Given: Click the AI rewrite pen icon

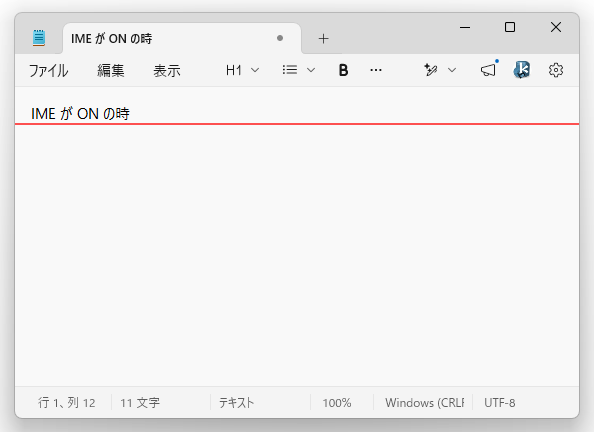Looking at the screenshot, I should (431, 70).
